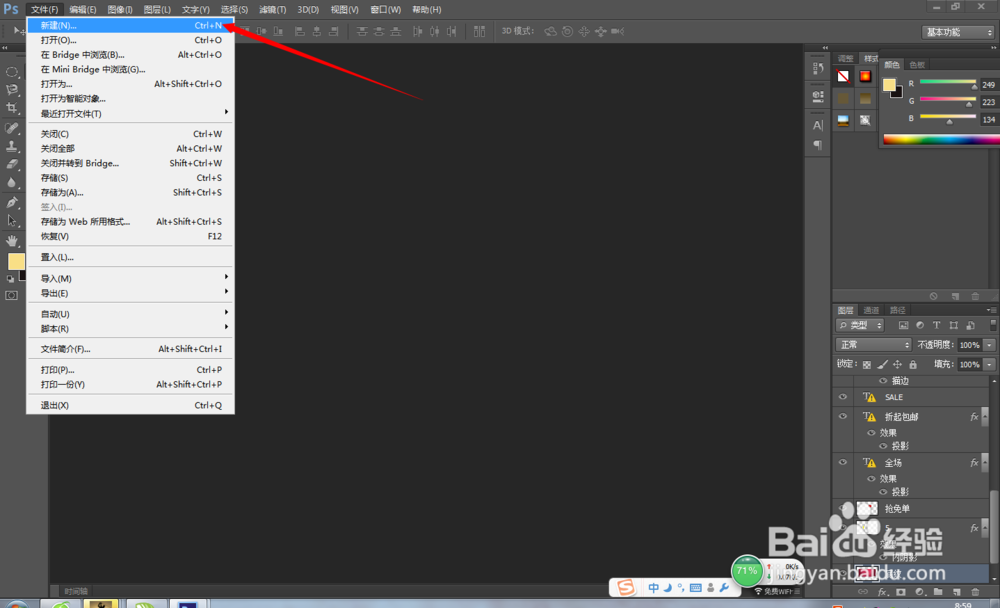Select the Hand tool
The height and width of the screenshot is (608, 1000).
[x=11, y=241]
